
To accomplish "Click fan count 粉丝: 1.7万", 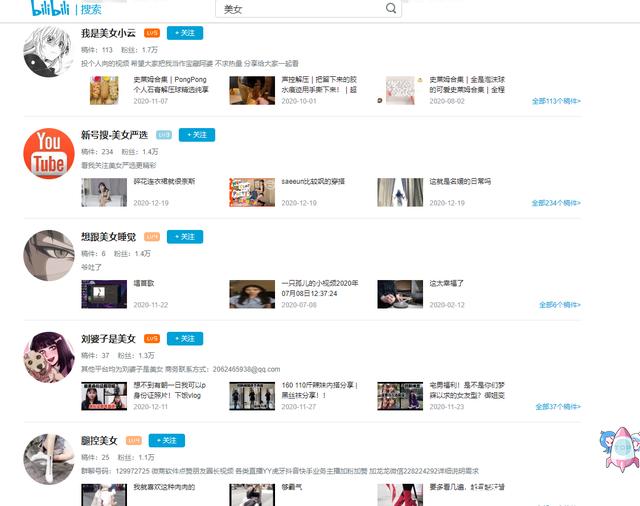I will 139,50.
